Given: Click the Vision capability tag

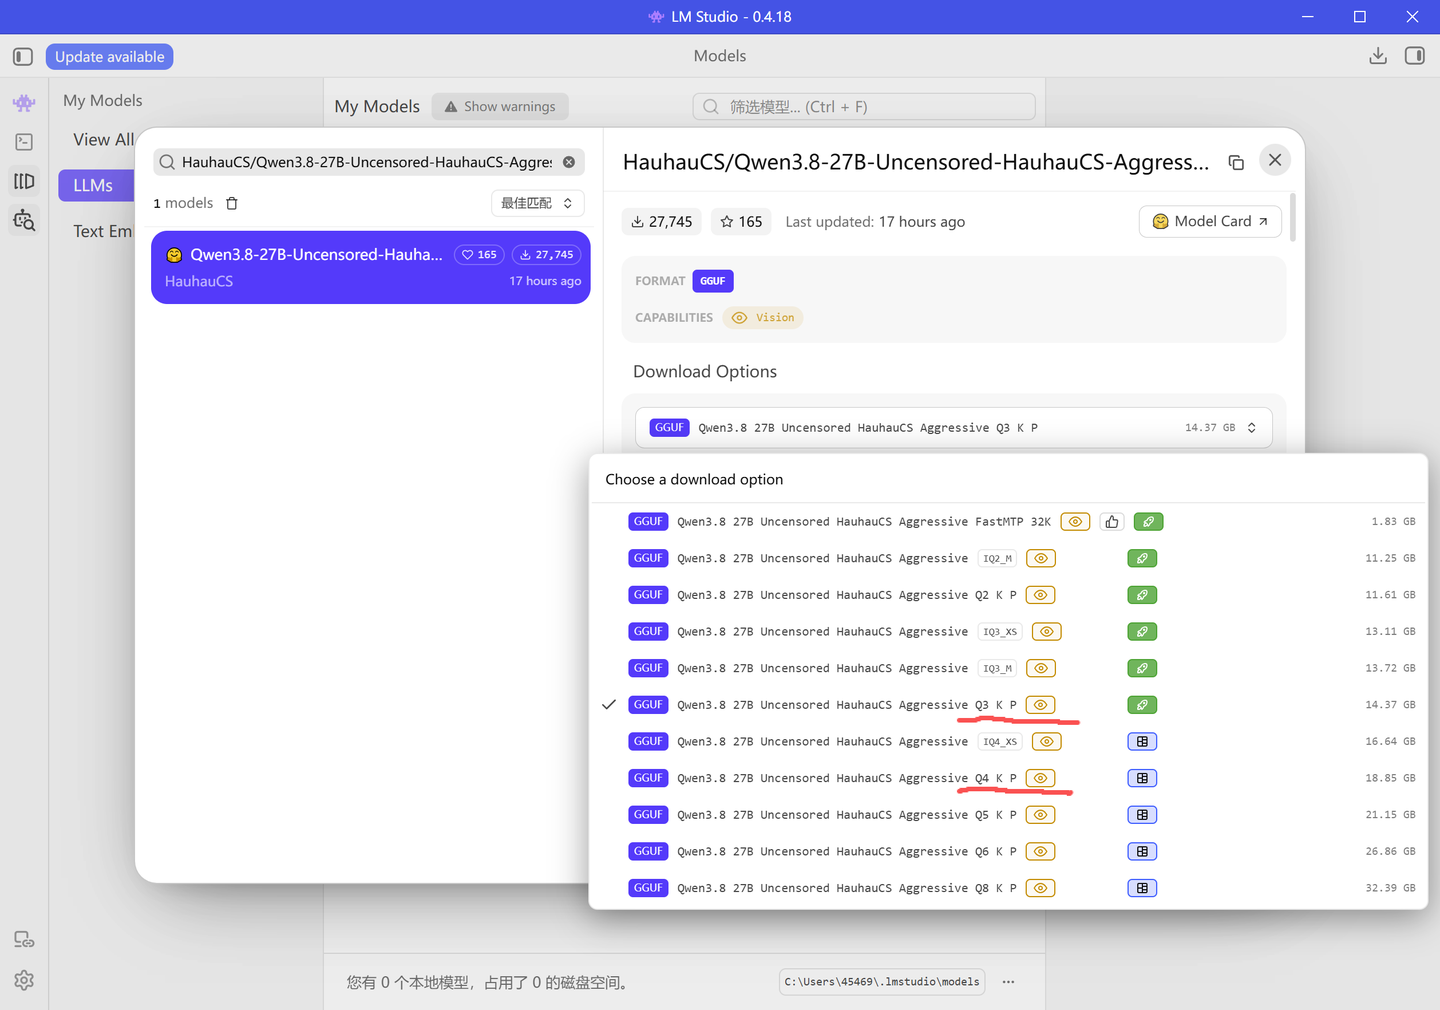Looking at the screenshot, I should pos(763,318).
